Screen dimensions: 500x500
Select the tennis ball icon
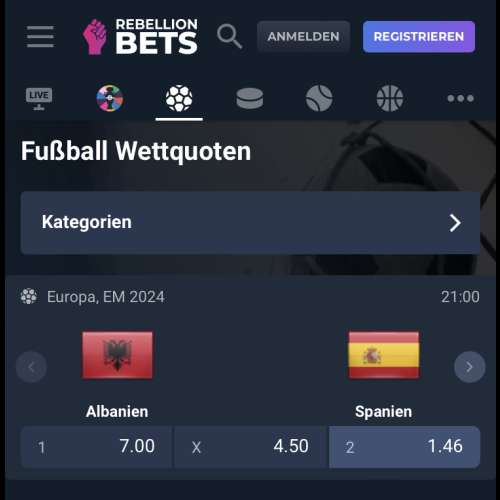pos(319,98)
